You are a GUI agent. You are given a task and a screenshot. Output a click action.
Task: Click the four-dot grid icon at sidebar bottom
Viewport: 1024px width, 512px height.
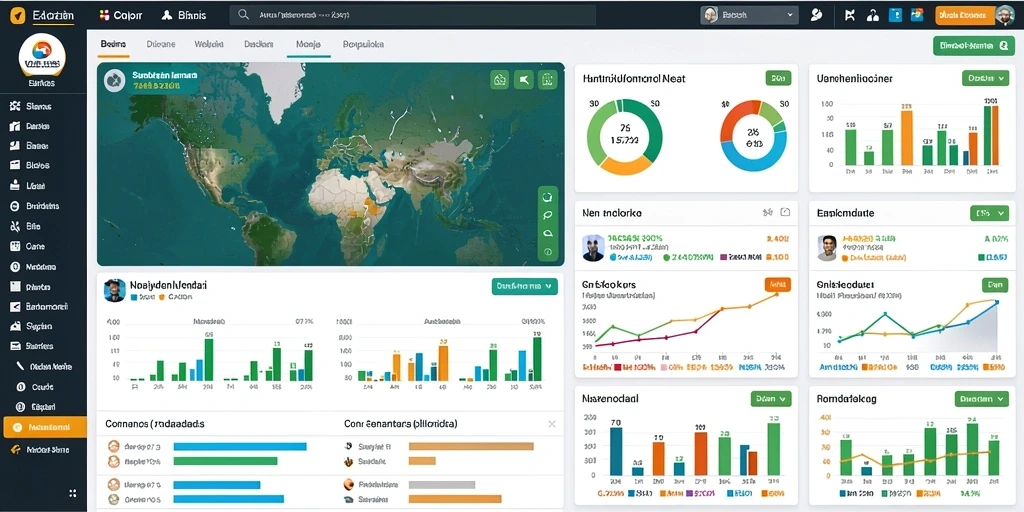(x=72, y=493)
